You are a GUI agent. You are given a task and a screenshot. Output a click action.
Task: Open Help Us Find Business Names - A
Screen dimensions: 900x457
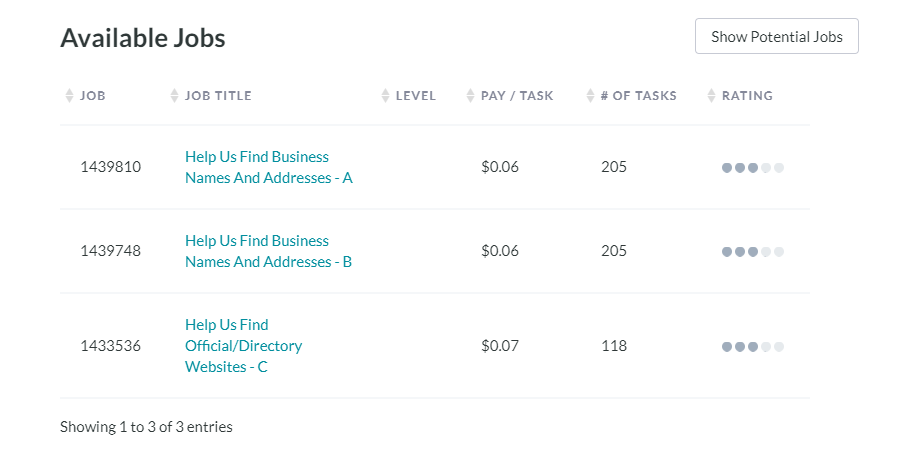coord(269,167)
